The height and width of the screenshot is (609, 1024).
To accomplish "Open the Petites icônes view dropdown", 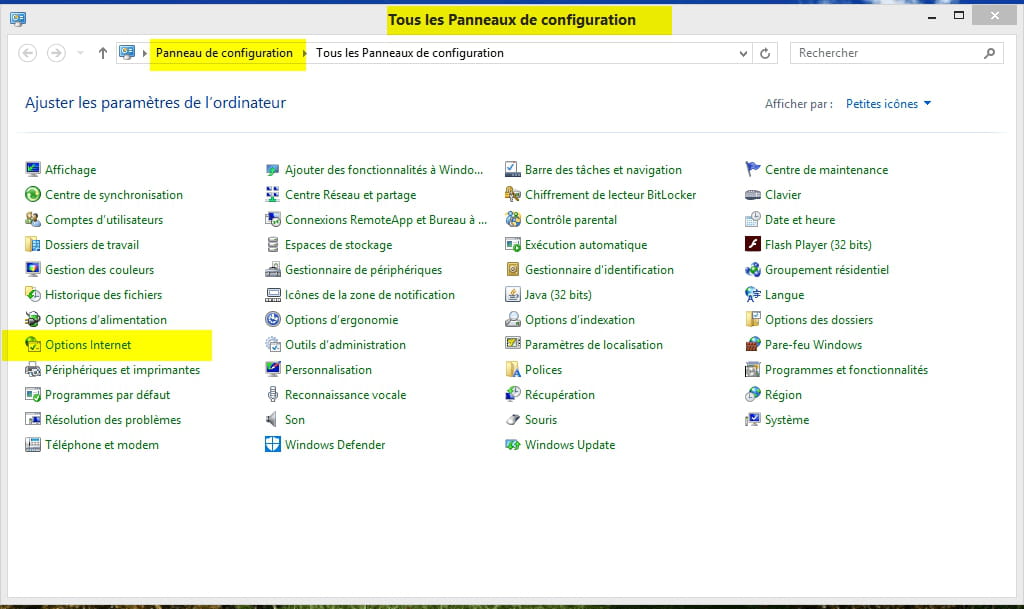I will coord(888,104).
